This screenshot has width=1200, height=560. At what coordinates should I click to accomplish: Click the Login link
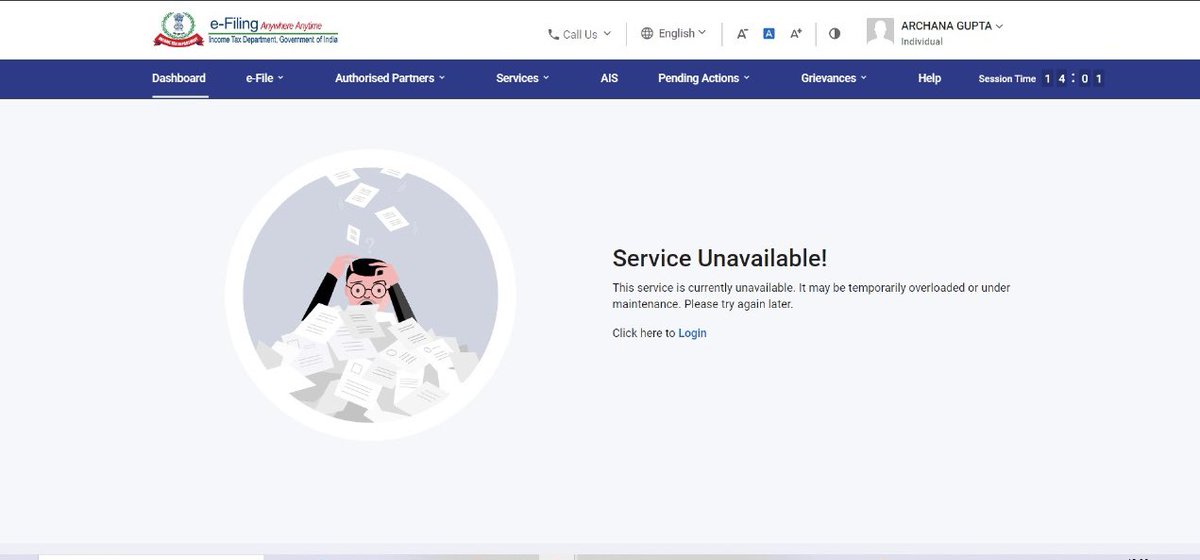pyautogui.click(x=692, y=333)
